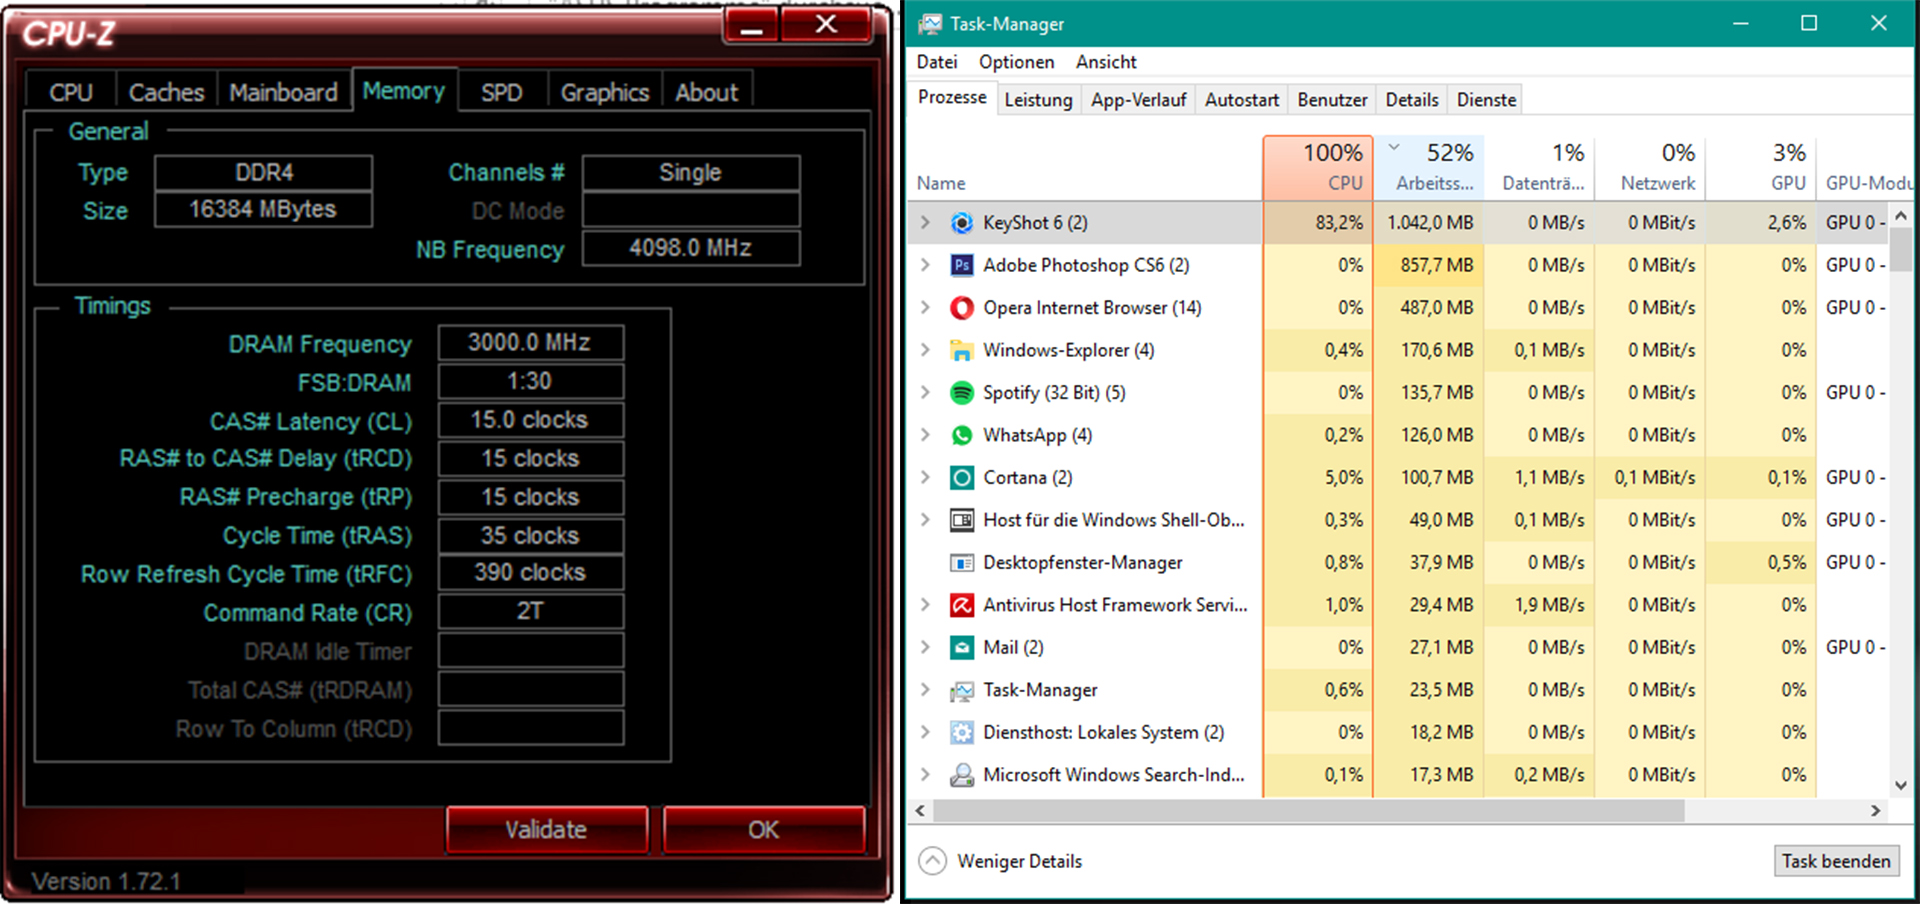The height and width of the screenshot is (909, 1920).
Task: Click the horizontal scrollbar right arrow
Action: click(x=1876, y=811)
